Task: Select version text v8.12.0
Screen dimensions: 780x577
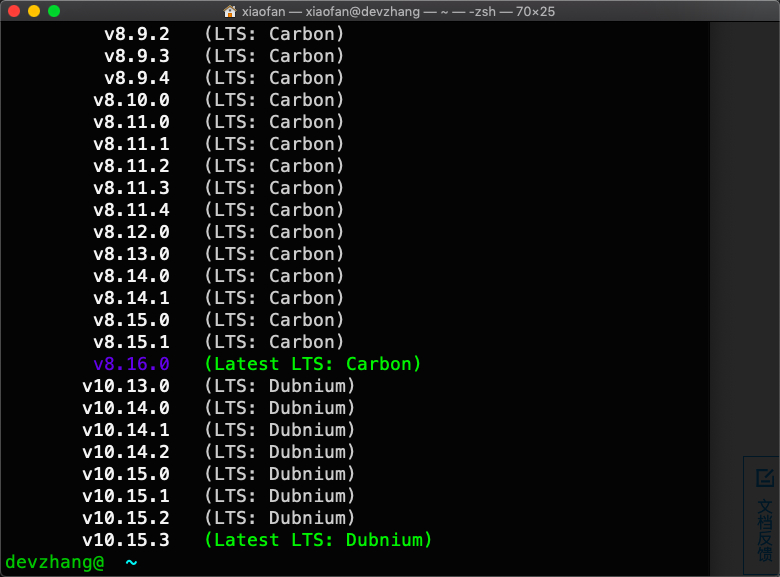Action: pyautogui.click(x=131, y=232)
